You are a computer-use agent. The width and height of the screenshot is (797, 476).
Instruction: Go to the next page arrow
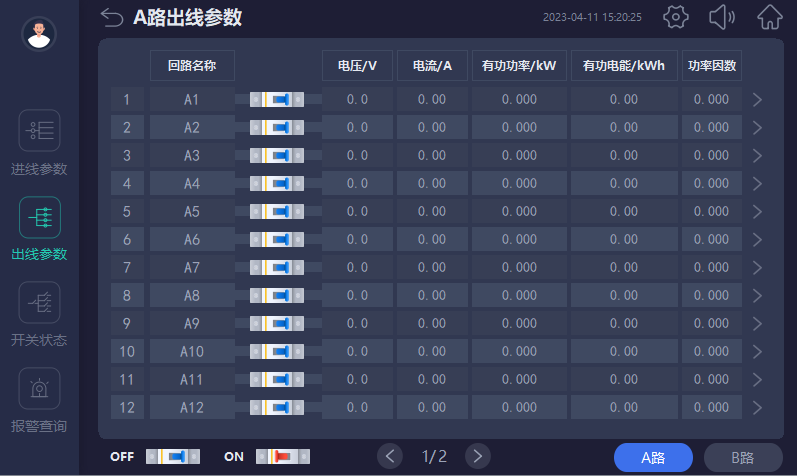(478, 456)
